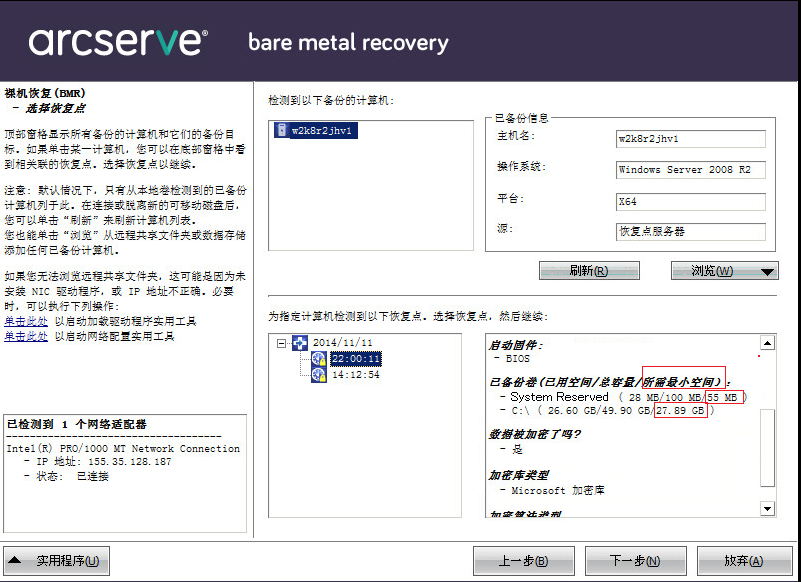
Task: Select the w2k8r2jhv1 computer icon
Action: click(281, 130)
